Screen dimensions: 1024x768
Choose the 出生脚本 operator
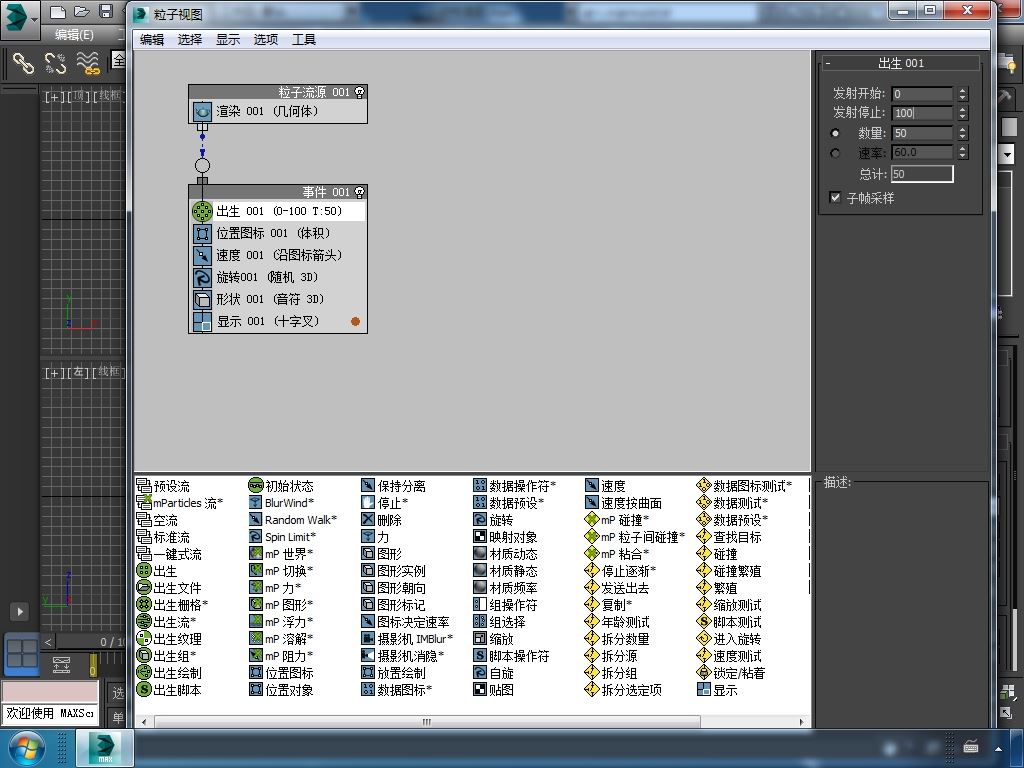click(x=169, y=690)
